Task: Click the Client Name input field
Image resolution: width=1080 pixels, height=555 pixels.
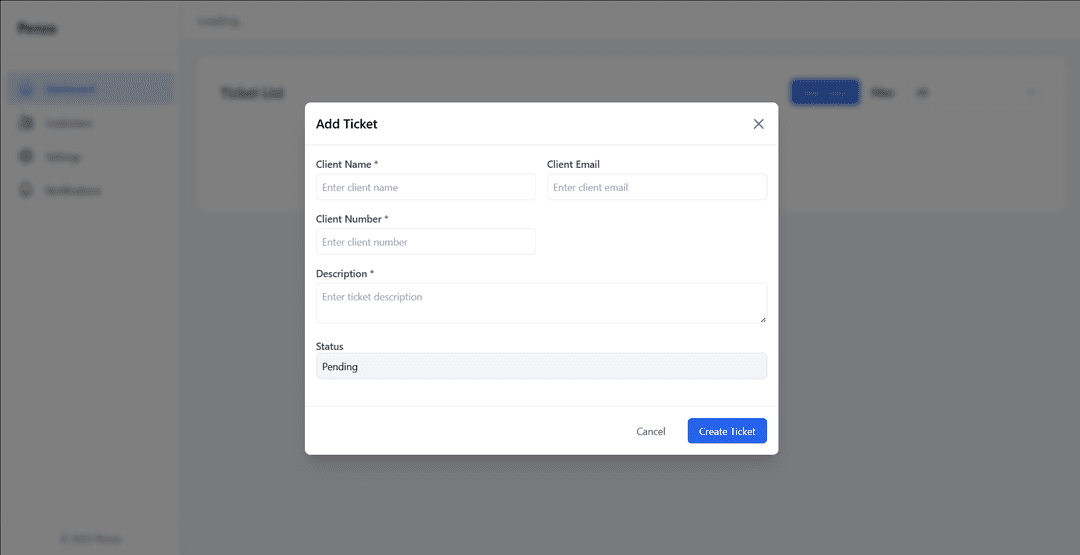Action: [x=425, y=187]
